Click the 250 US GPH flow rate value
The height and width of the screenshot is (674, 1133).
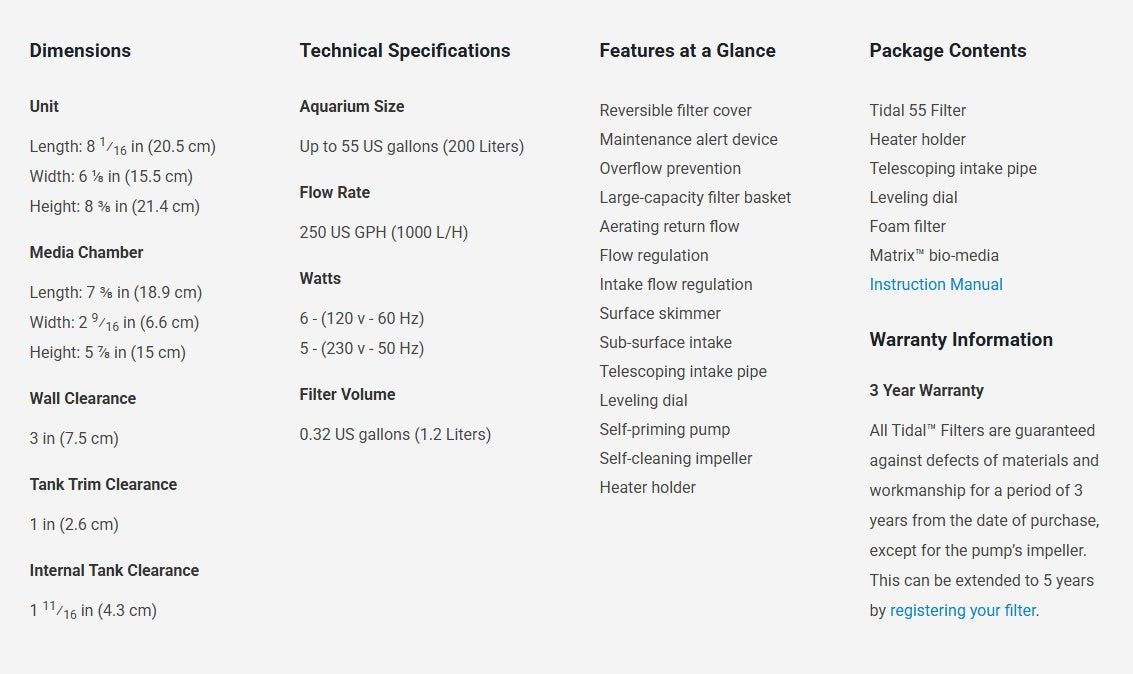[x=383, y=232]
